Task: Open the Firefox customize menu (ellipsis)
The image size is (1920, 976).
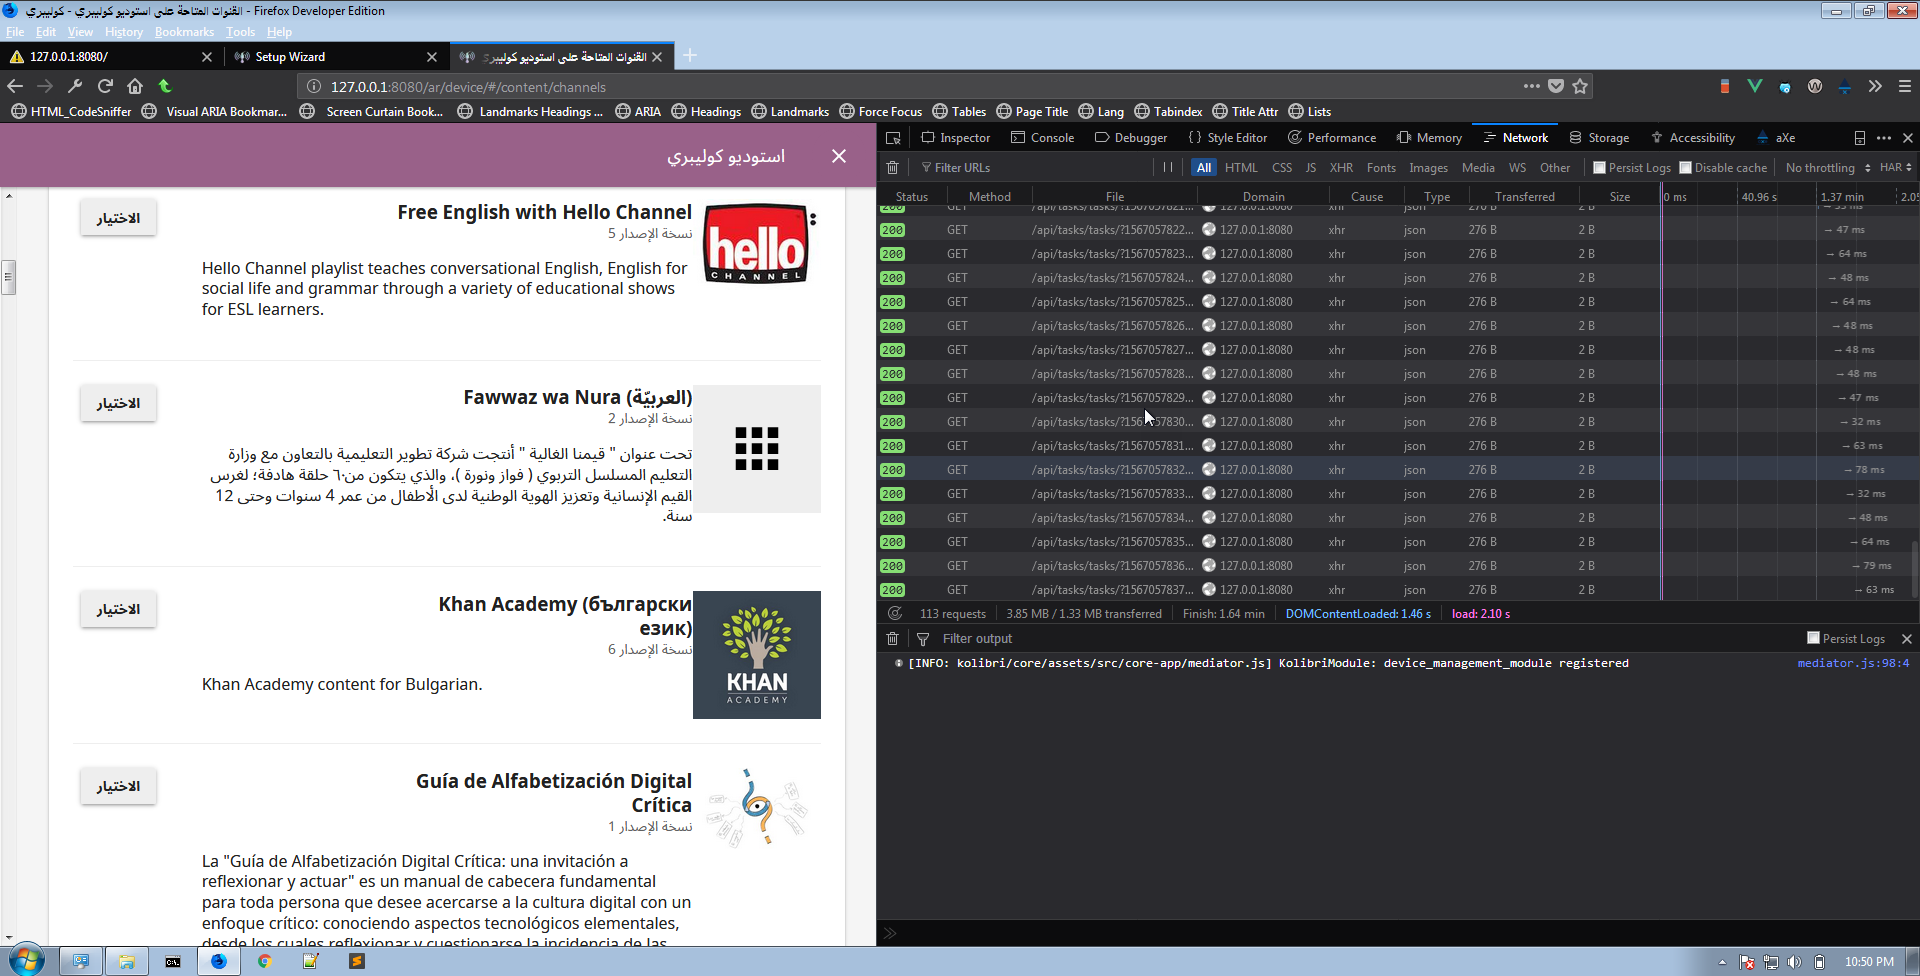Action: click(x=1533, y=87)
